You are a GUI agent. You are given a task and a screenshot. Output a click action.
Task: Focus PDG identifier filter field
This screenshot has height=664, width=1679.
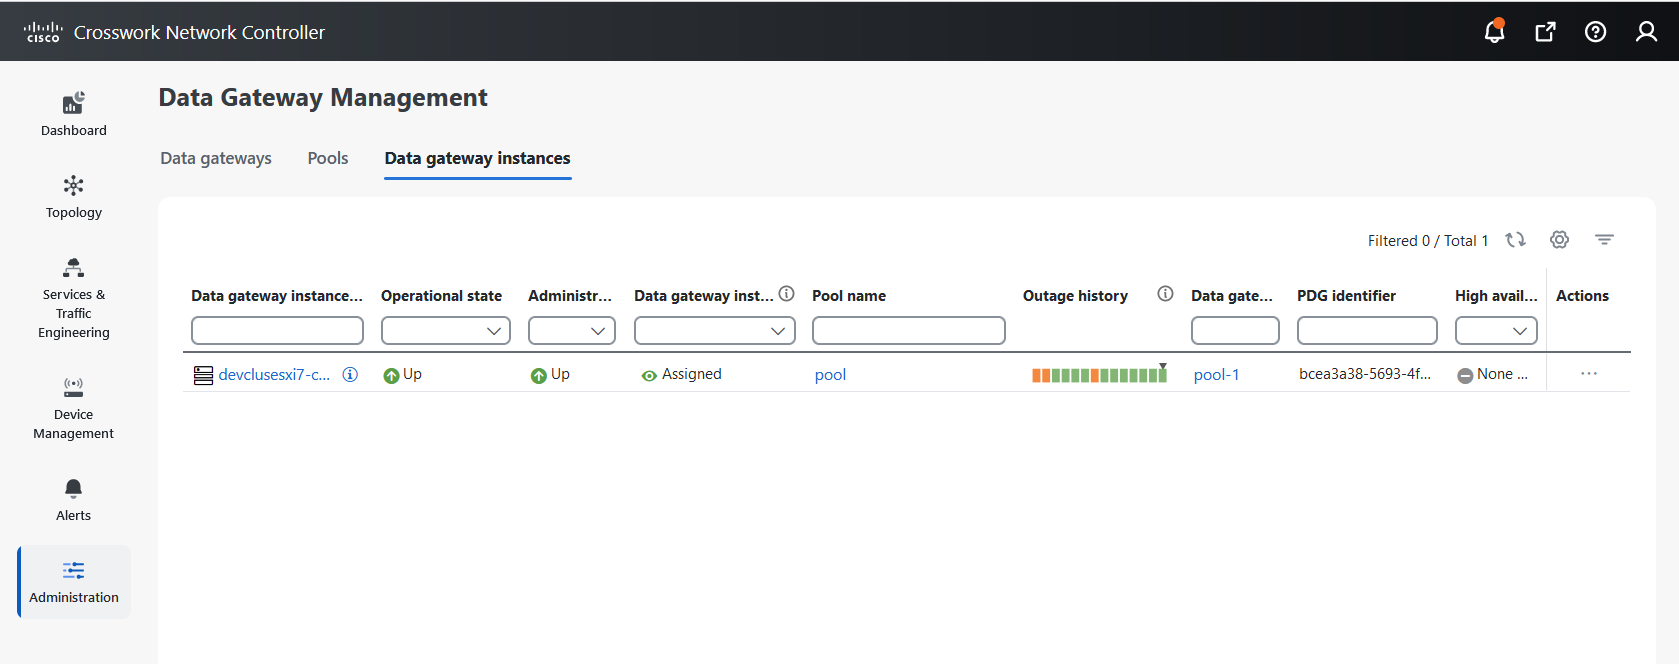1367,331
